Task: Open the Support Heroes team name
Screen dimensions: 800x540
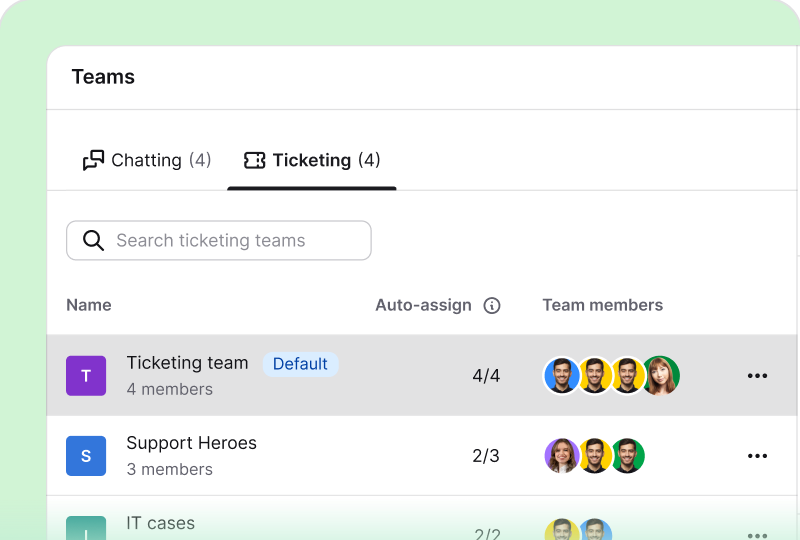Action: coord(191,443)
